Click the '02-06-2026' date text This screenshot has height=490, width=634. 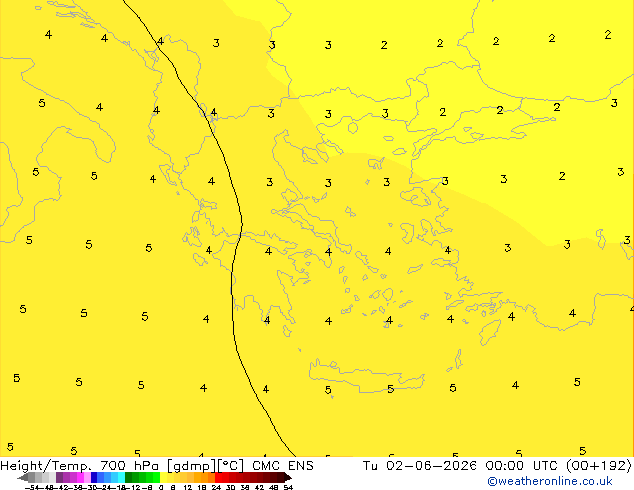431,466
